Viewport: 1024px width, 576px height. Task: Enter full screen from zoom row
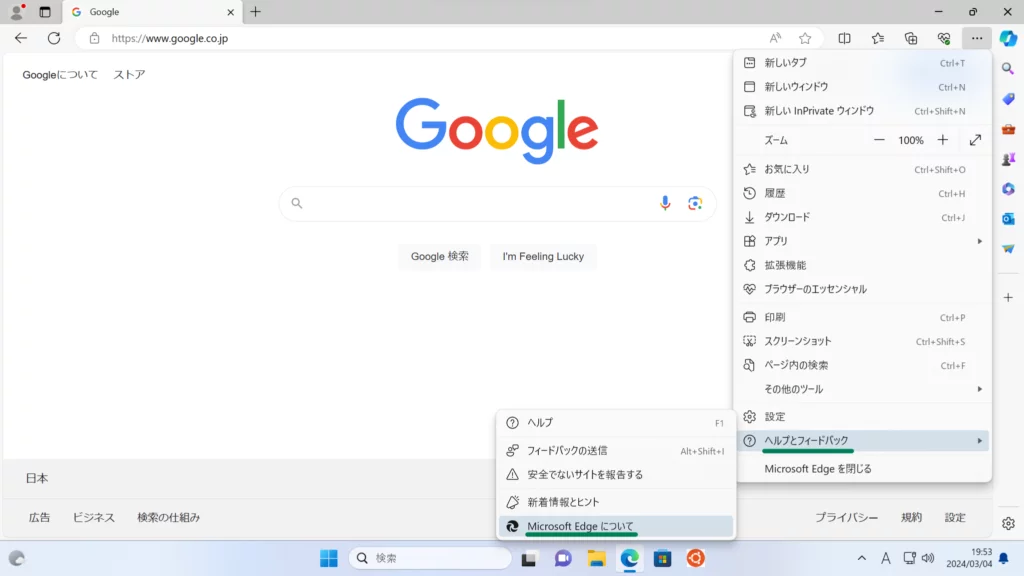[975, 140]
